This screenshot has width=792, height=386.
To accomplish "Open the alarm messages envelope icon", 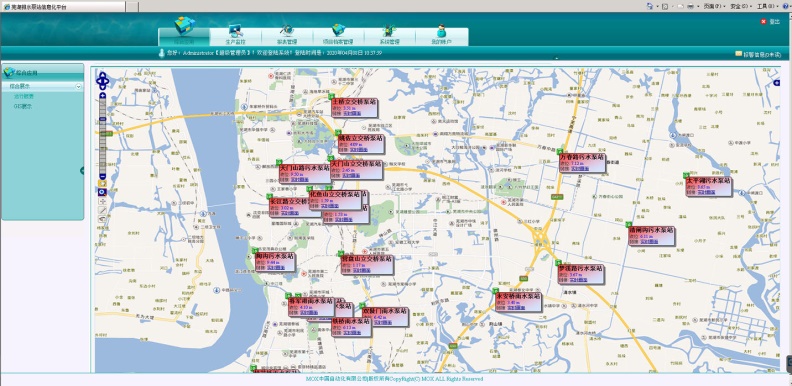I will [738, 54].
